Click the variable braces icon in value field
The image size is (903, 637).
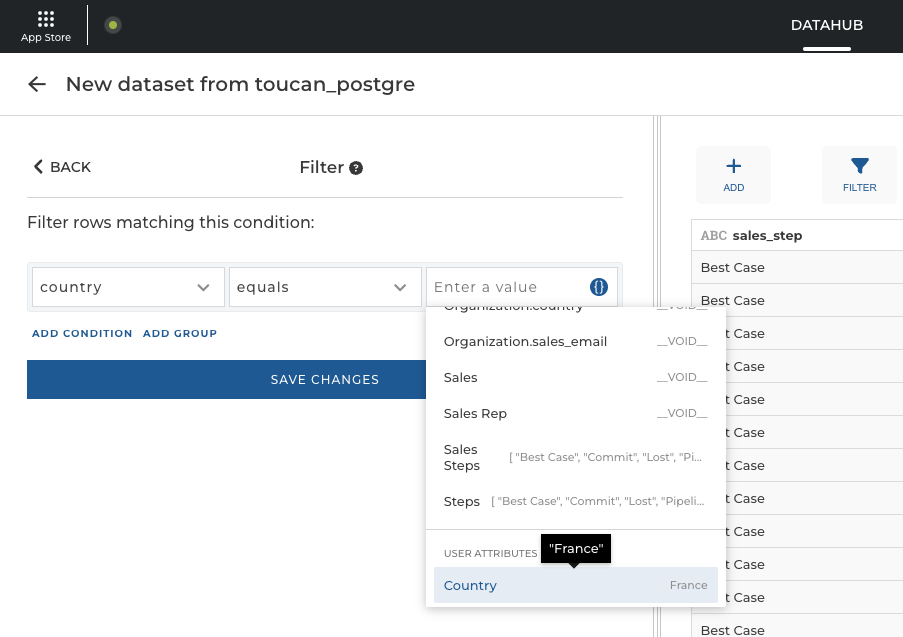pyautogui.click(x=599, y=287)
